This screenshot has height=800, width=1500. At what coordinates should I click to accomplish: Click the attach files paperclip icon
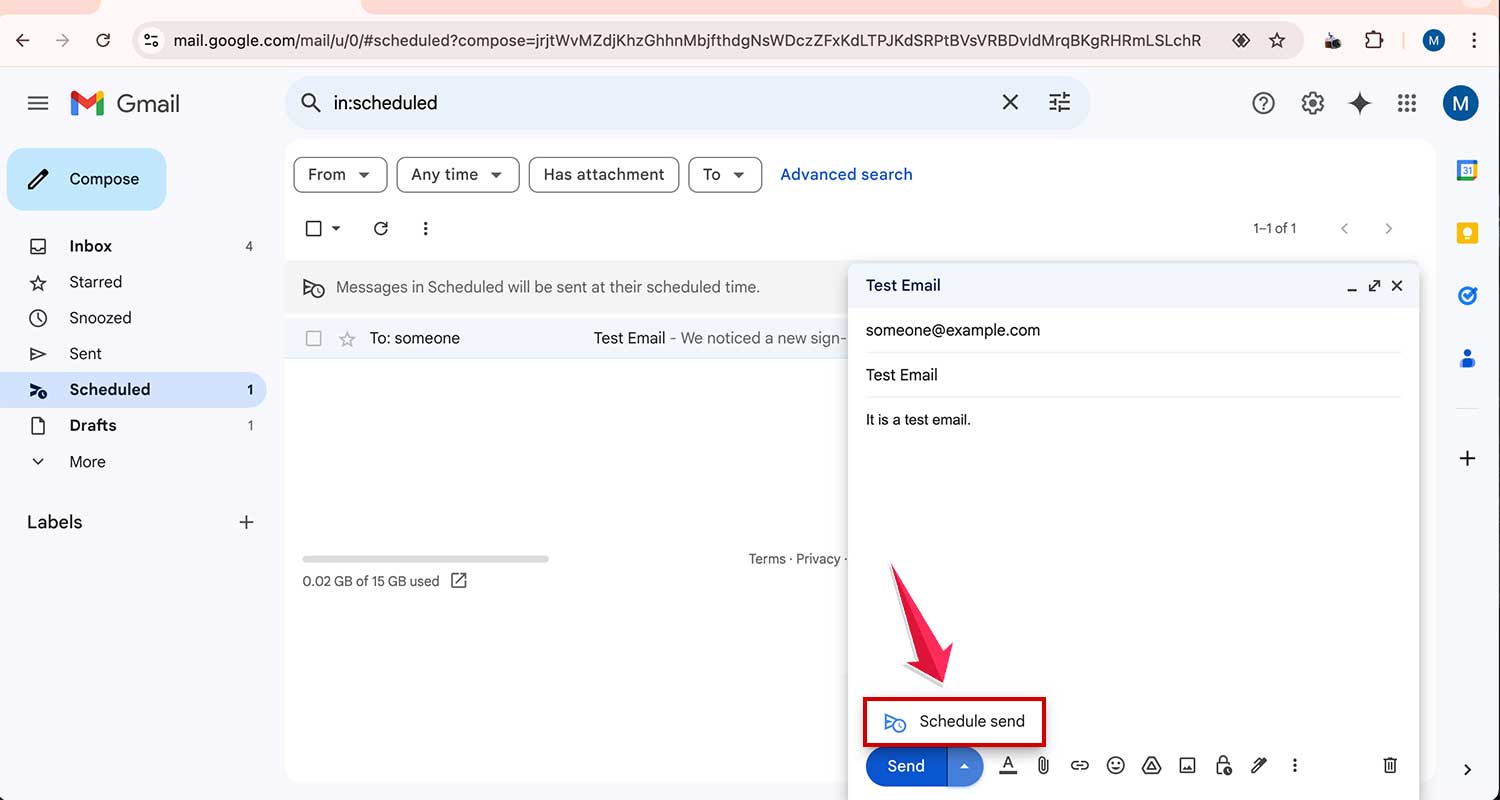pyautogui.click(x=1043, y=766)
